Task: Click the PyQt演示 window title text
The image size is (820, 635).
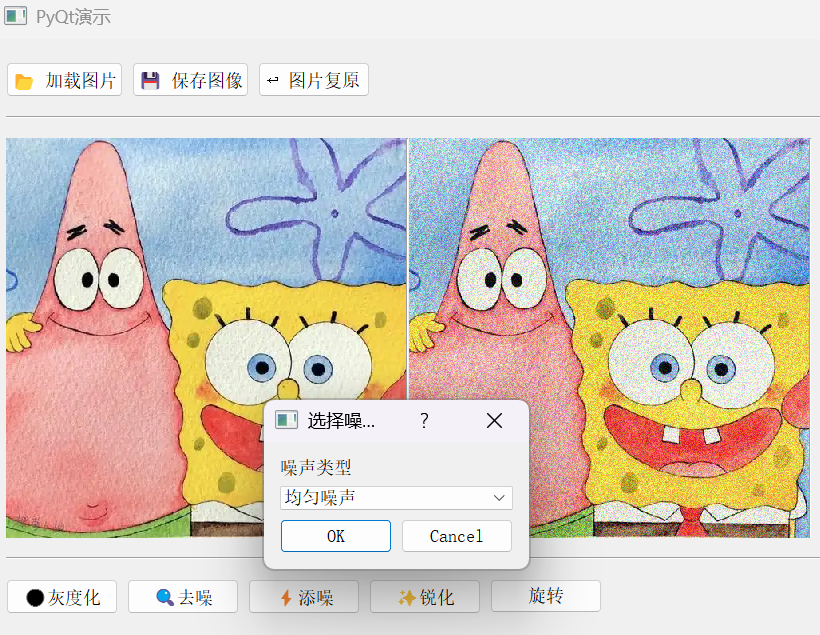Action: (x=73, y=17)
